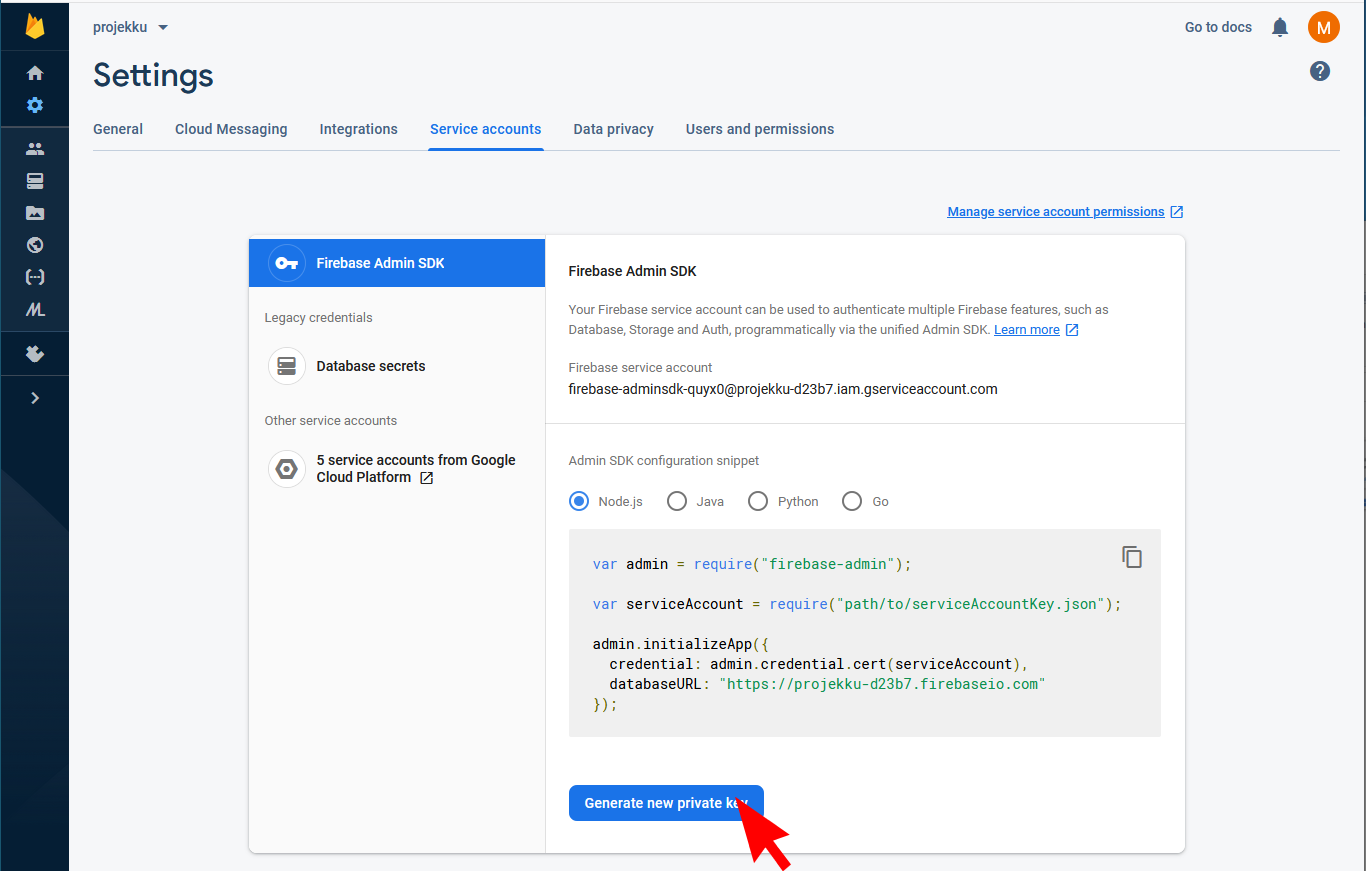Copy the configuration snippet with copy icon
1366x871 pixels.
(x=1132, y=557)
